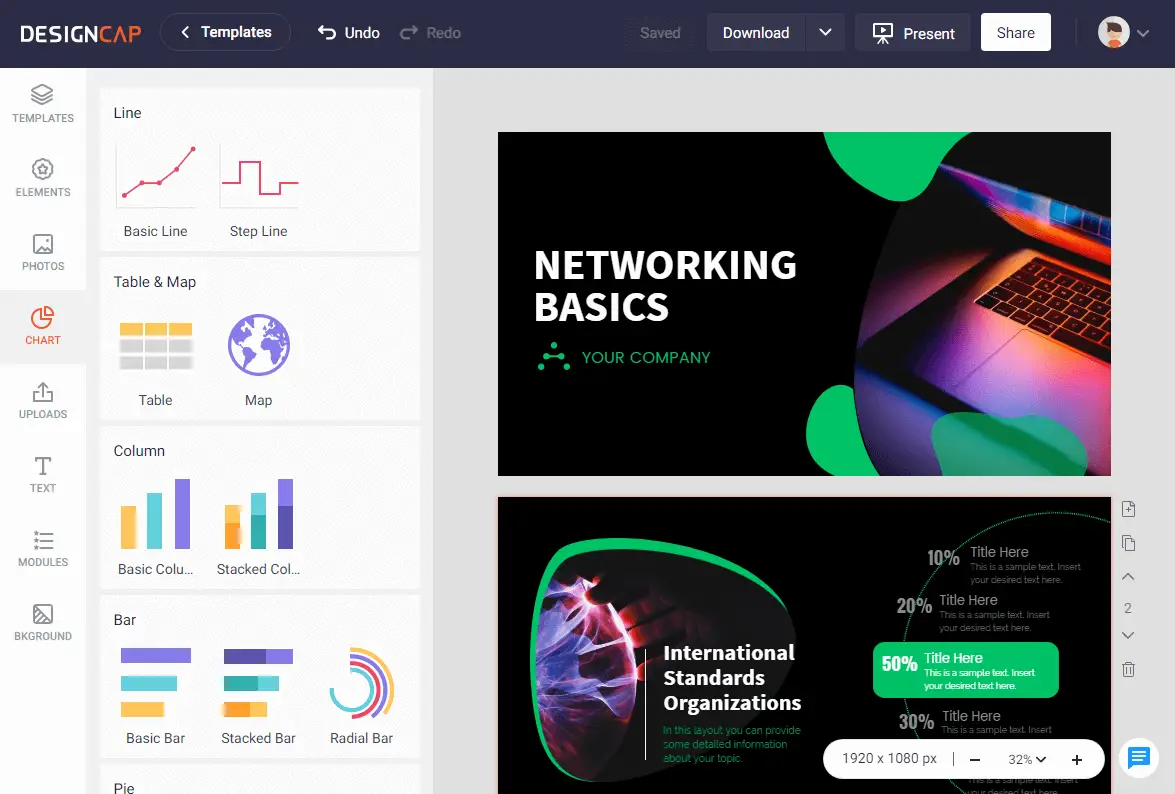Screen dimensions: 1175x794
Task: Expand the Download options arrow
Action: pos(825,32)
